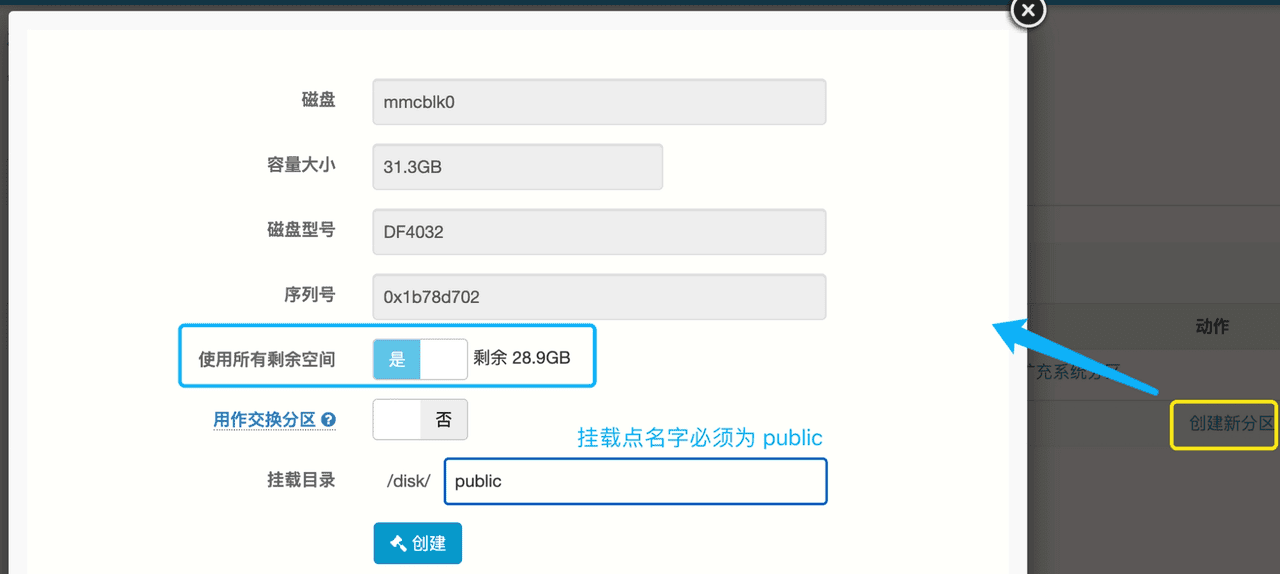Viewport: 1280px width, 574px height.
Task: Focus the 序列号 field showing 0x1b78d702
Action: click(x=599, y=297)
